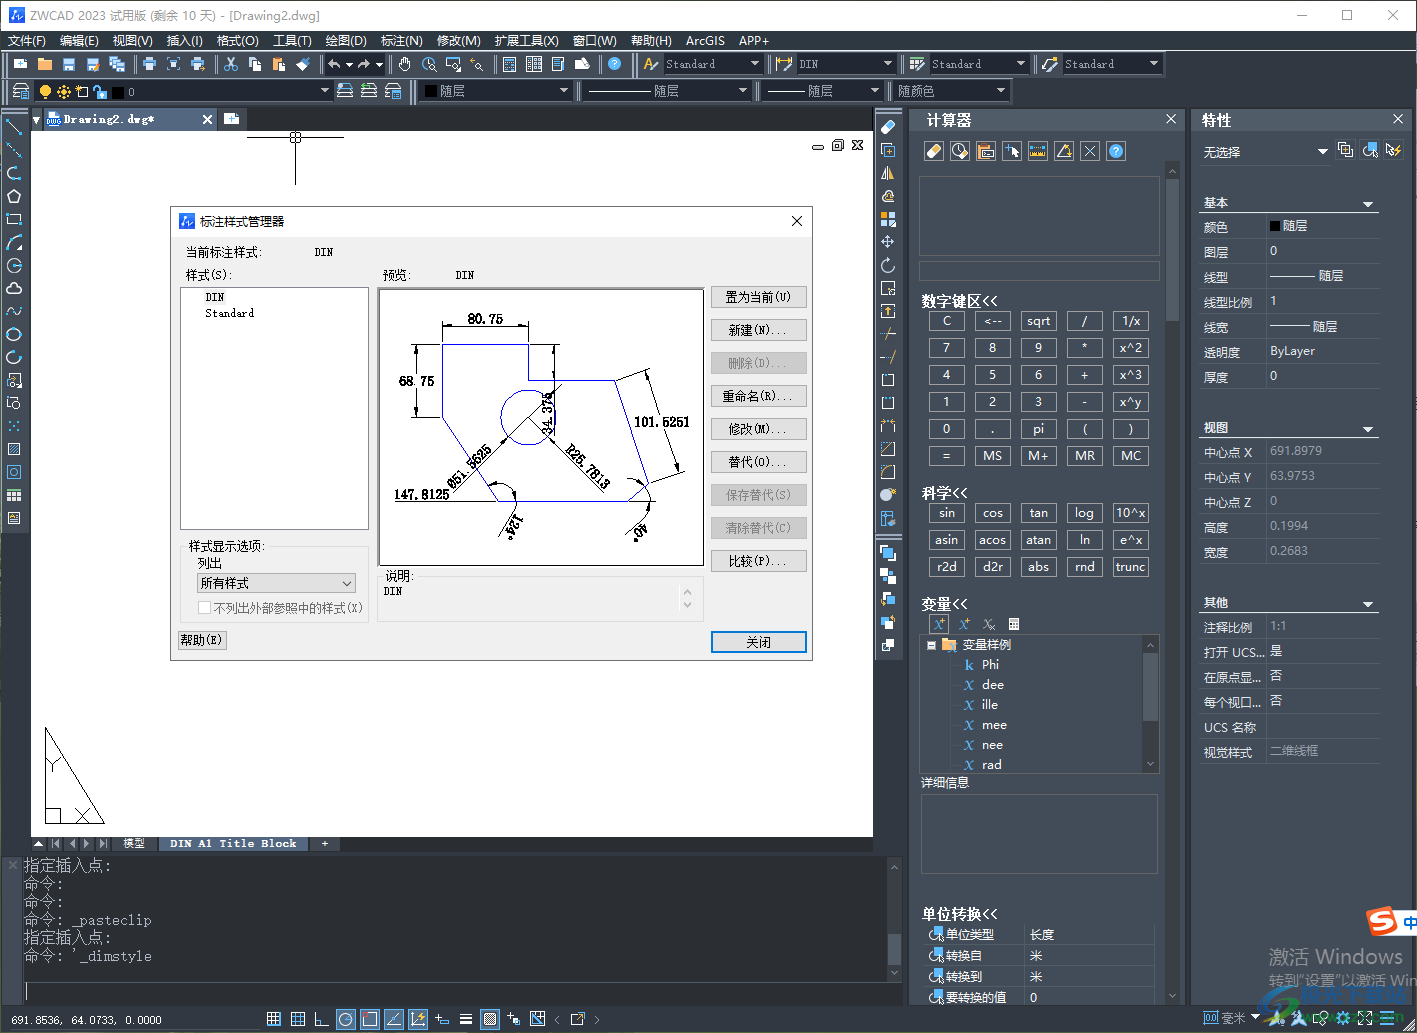
Task: Open the 标注(N) menu
Action: [x=402, y=41]
